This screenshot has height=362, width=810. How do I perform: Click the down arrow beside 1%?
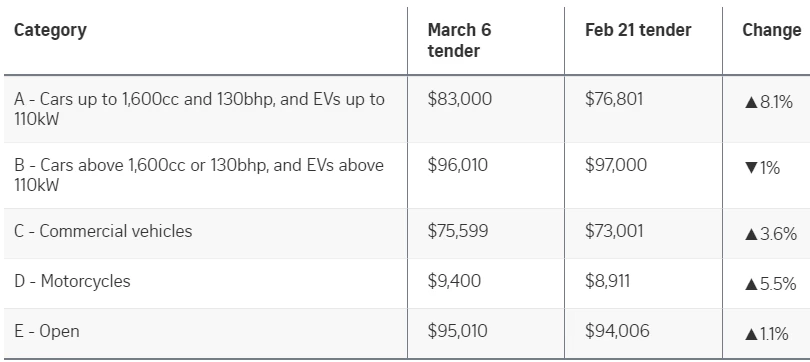click(751, 168)
